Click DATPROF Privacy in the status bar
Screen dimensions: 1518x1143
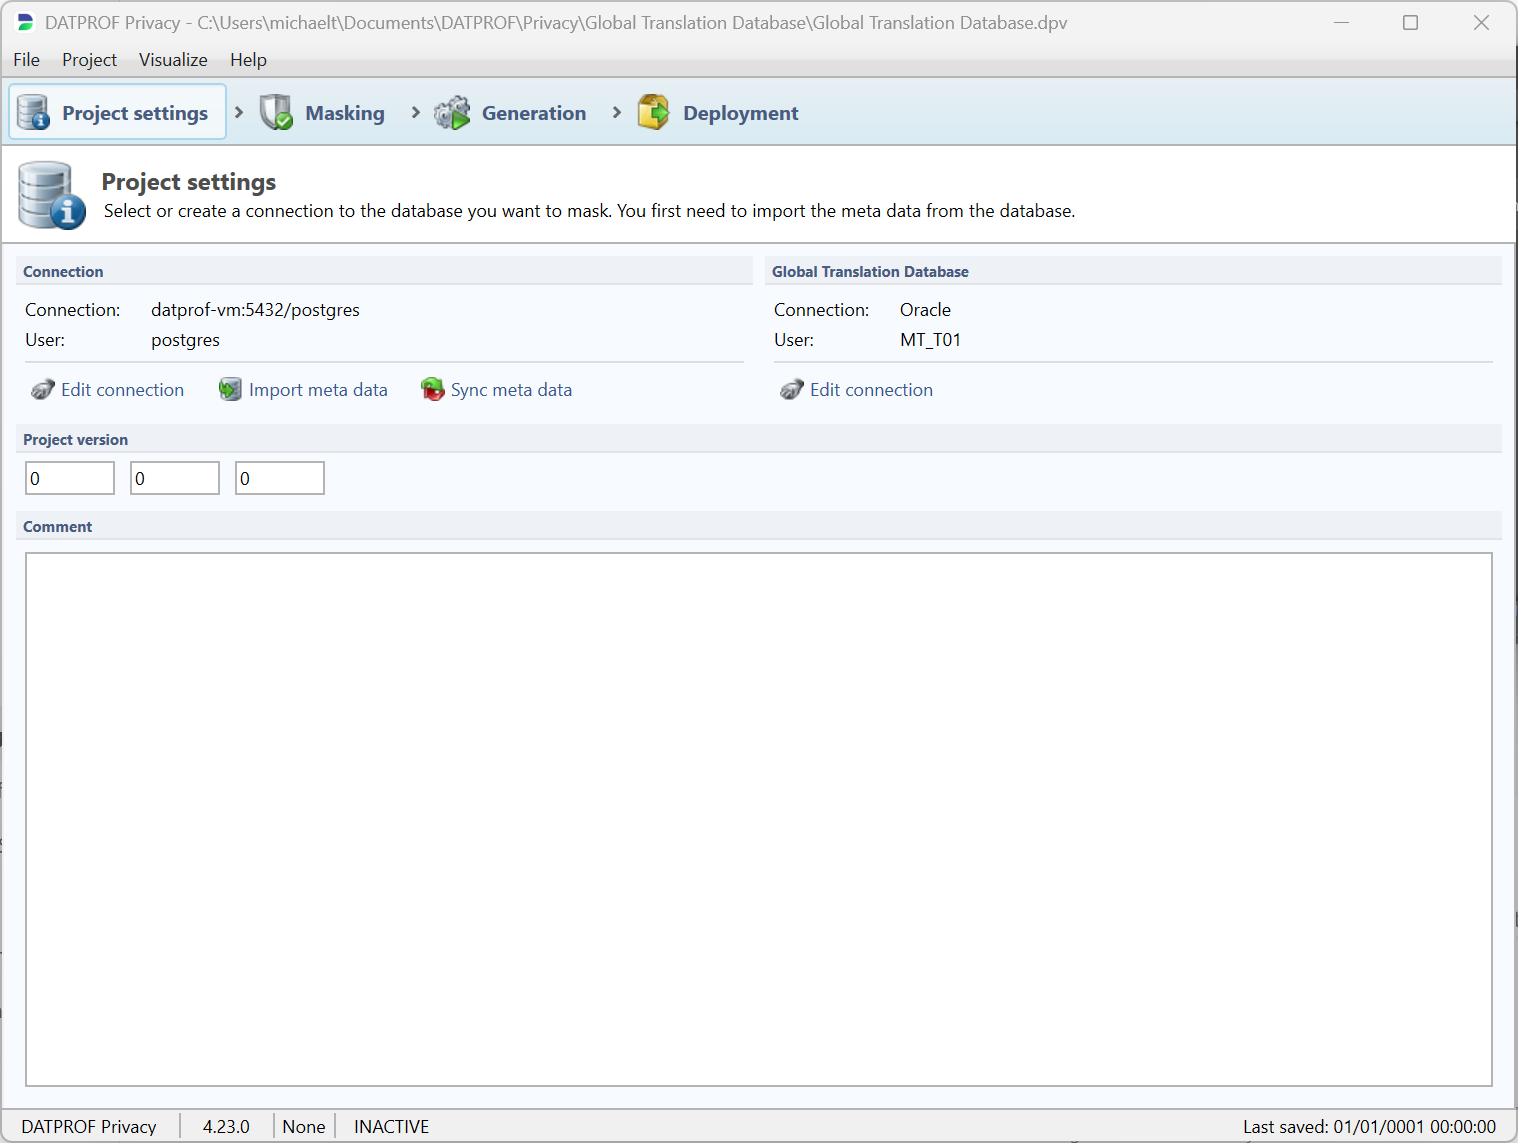pyautogui.click(x=89, y=1127)
